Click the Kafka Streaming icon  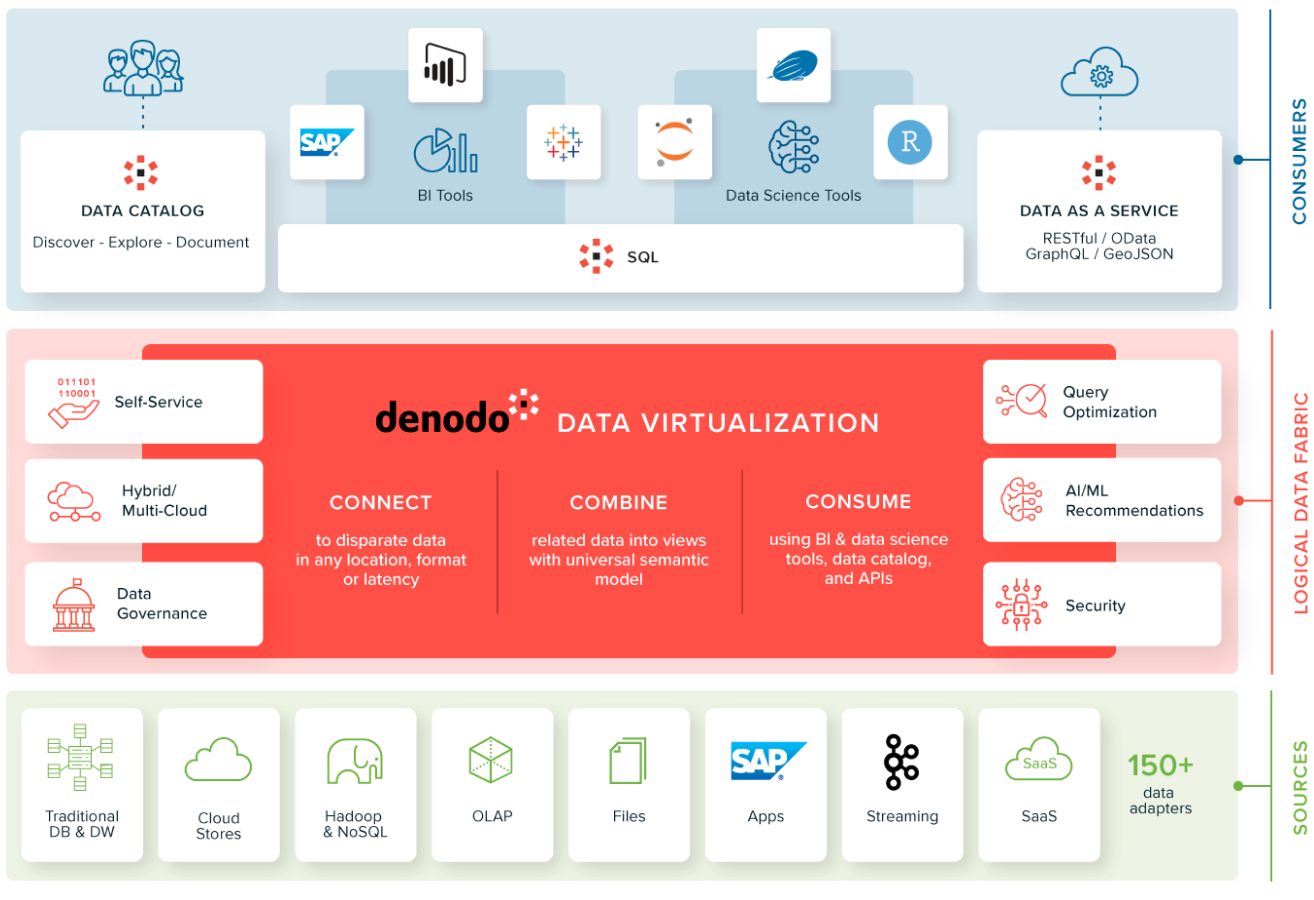click(x=901, y=762)
